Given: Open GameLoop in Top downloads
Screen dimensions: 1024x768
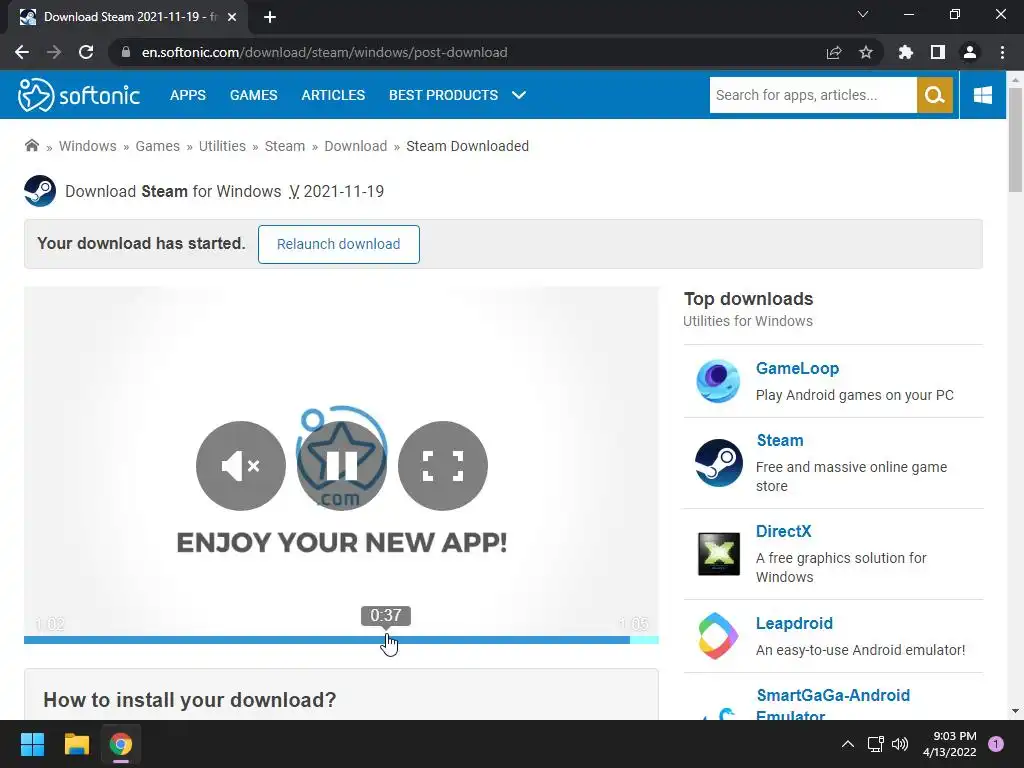Looking at the screenshot, I should 797,368.
